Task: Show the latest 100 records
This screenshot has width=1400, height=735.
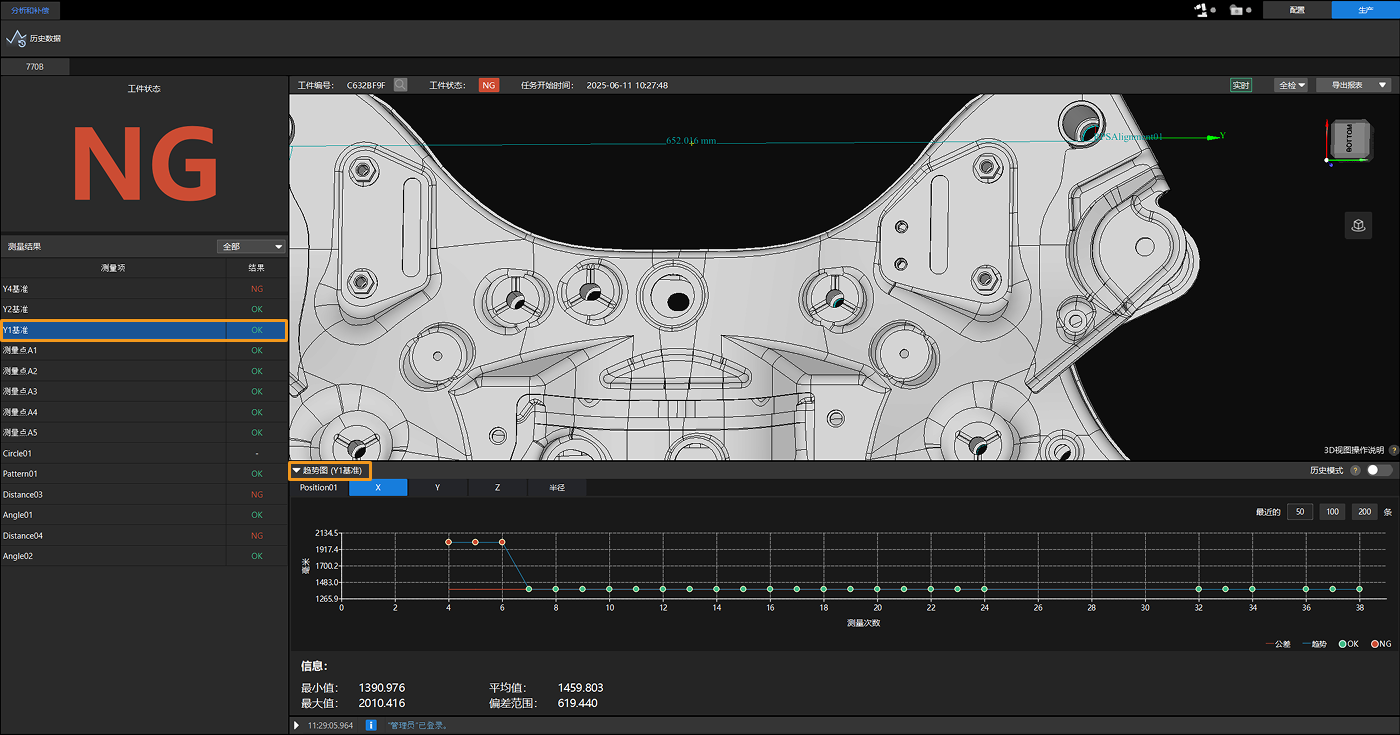Action: [x=1332, y=512]
